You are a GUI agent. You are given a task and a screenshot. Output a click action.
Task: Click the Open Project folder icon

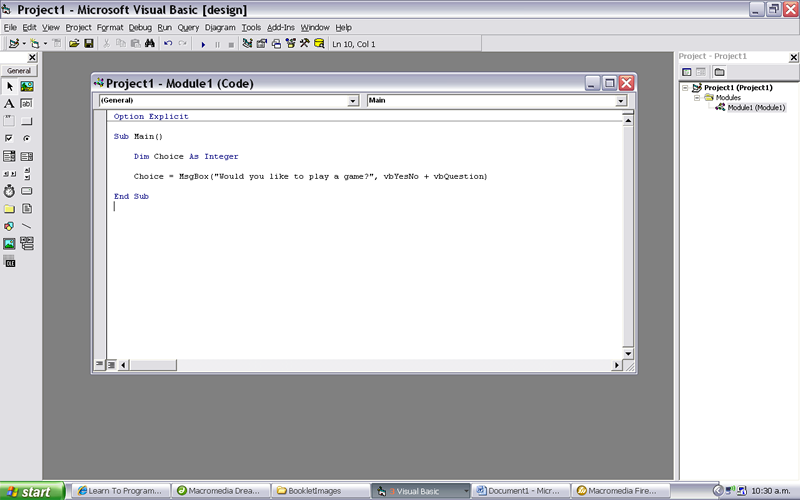coord(74,44)
